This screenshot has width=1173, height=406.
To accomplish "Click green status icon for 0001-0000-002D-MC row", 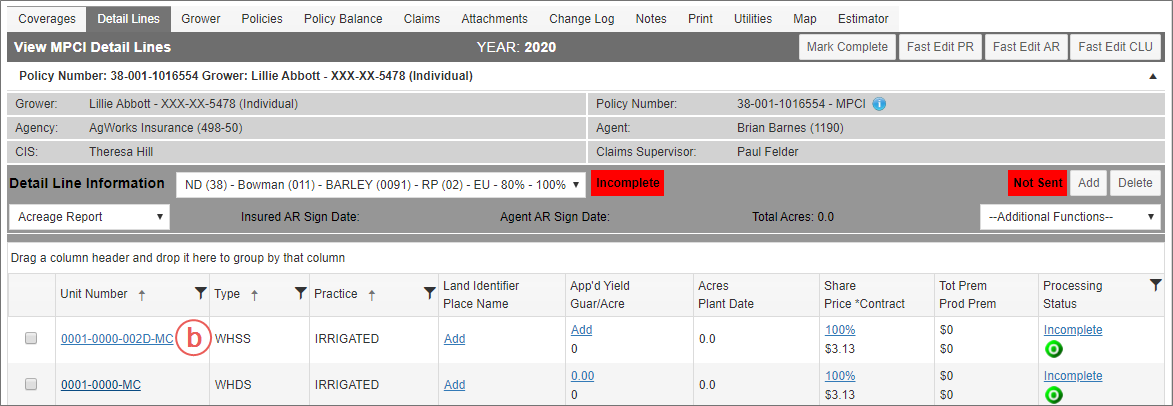I will coord(1054,348).
